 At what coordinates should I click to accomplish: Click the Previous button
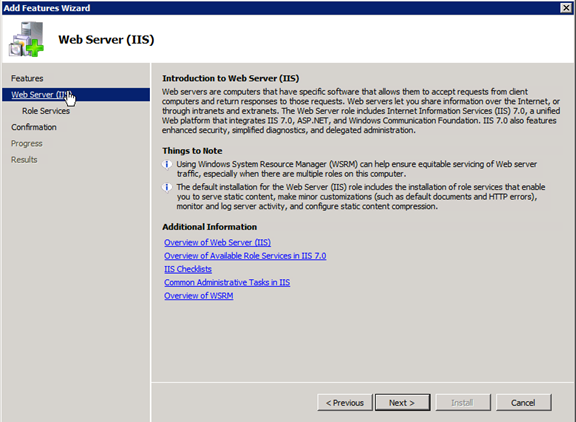tap(345, 403)
